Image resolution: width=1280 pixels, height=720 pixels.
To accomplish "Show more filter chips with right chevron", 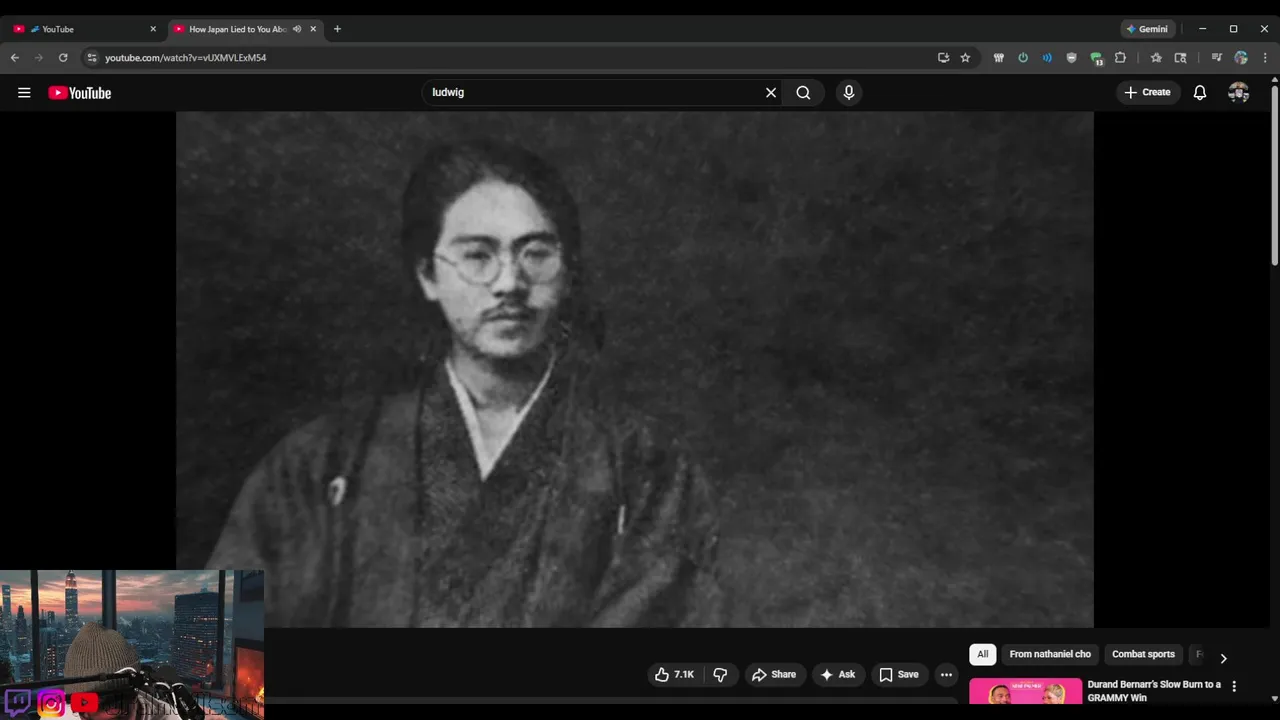I will point(1223,658).
